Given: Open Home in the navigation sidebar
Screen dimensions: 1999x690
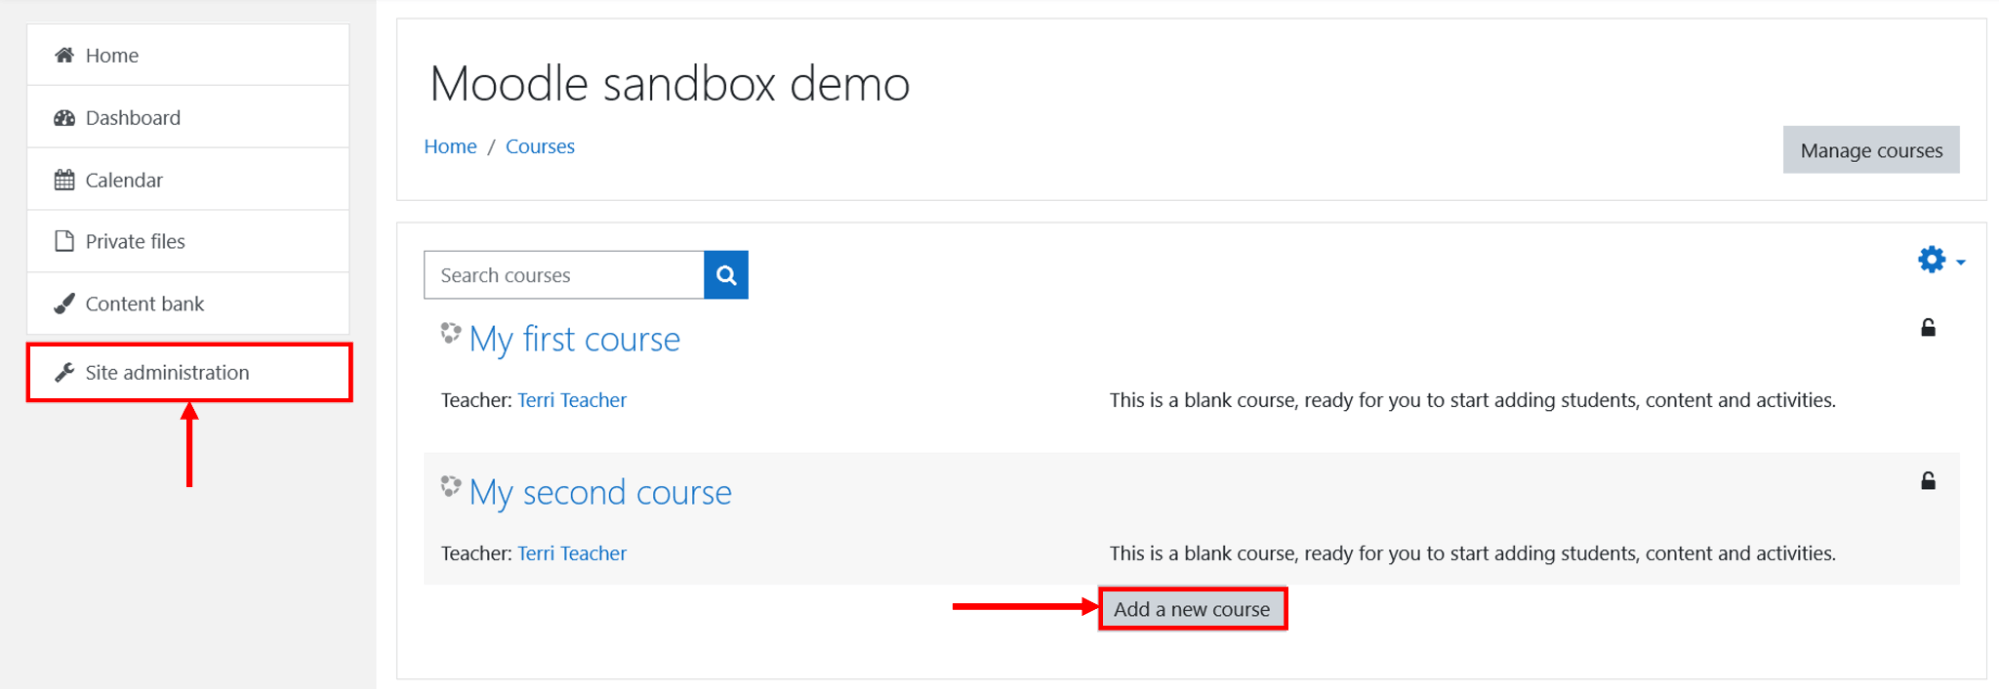Looking at the screenshot, I should pyautogui.click(x=188, y=55).
